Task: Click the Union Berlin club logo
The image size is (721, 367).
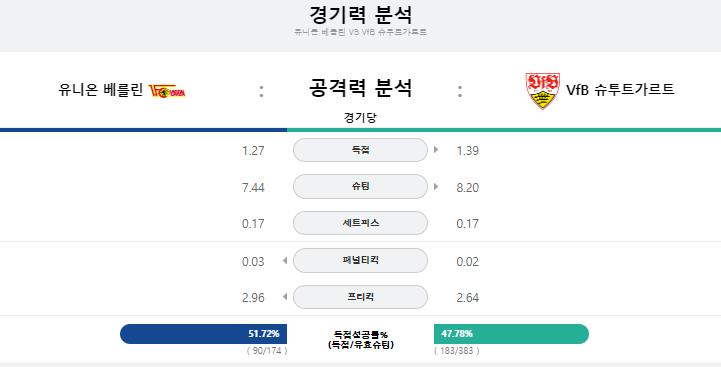Action: point(166,91)
